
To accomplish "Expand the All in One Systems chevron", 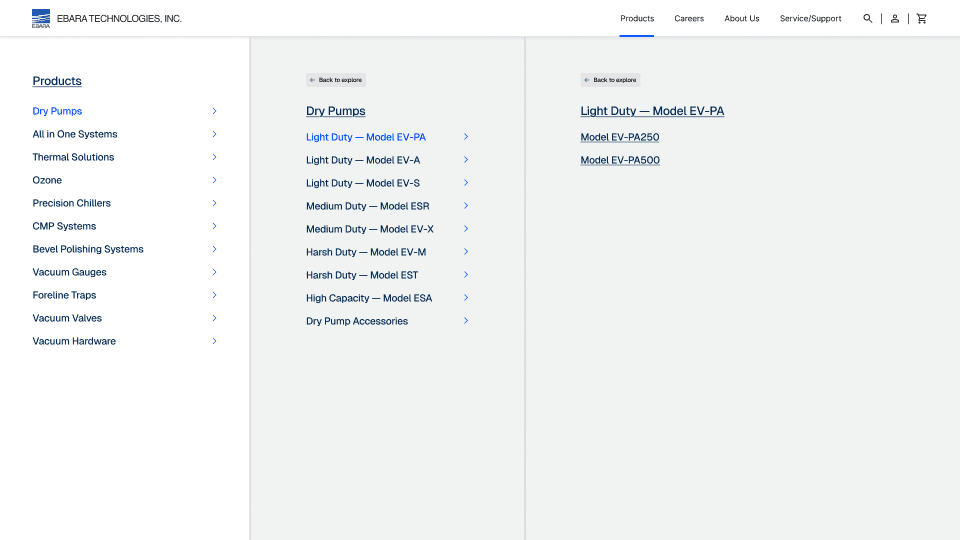I will [x=214, y=134].
